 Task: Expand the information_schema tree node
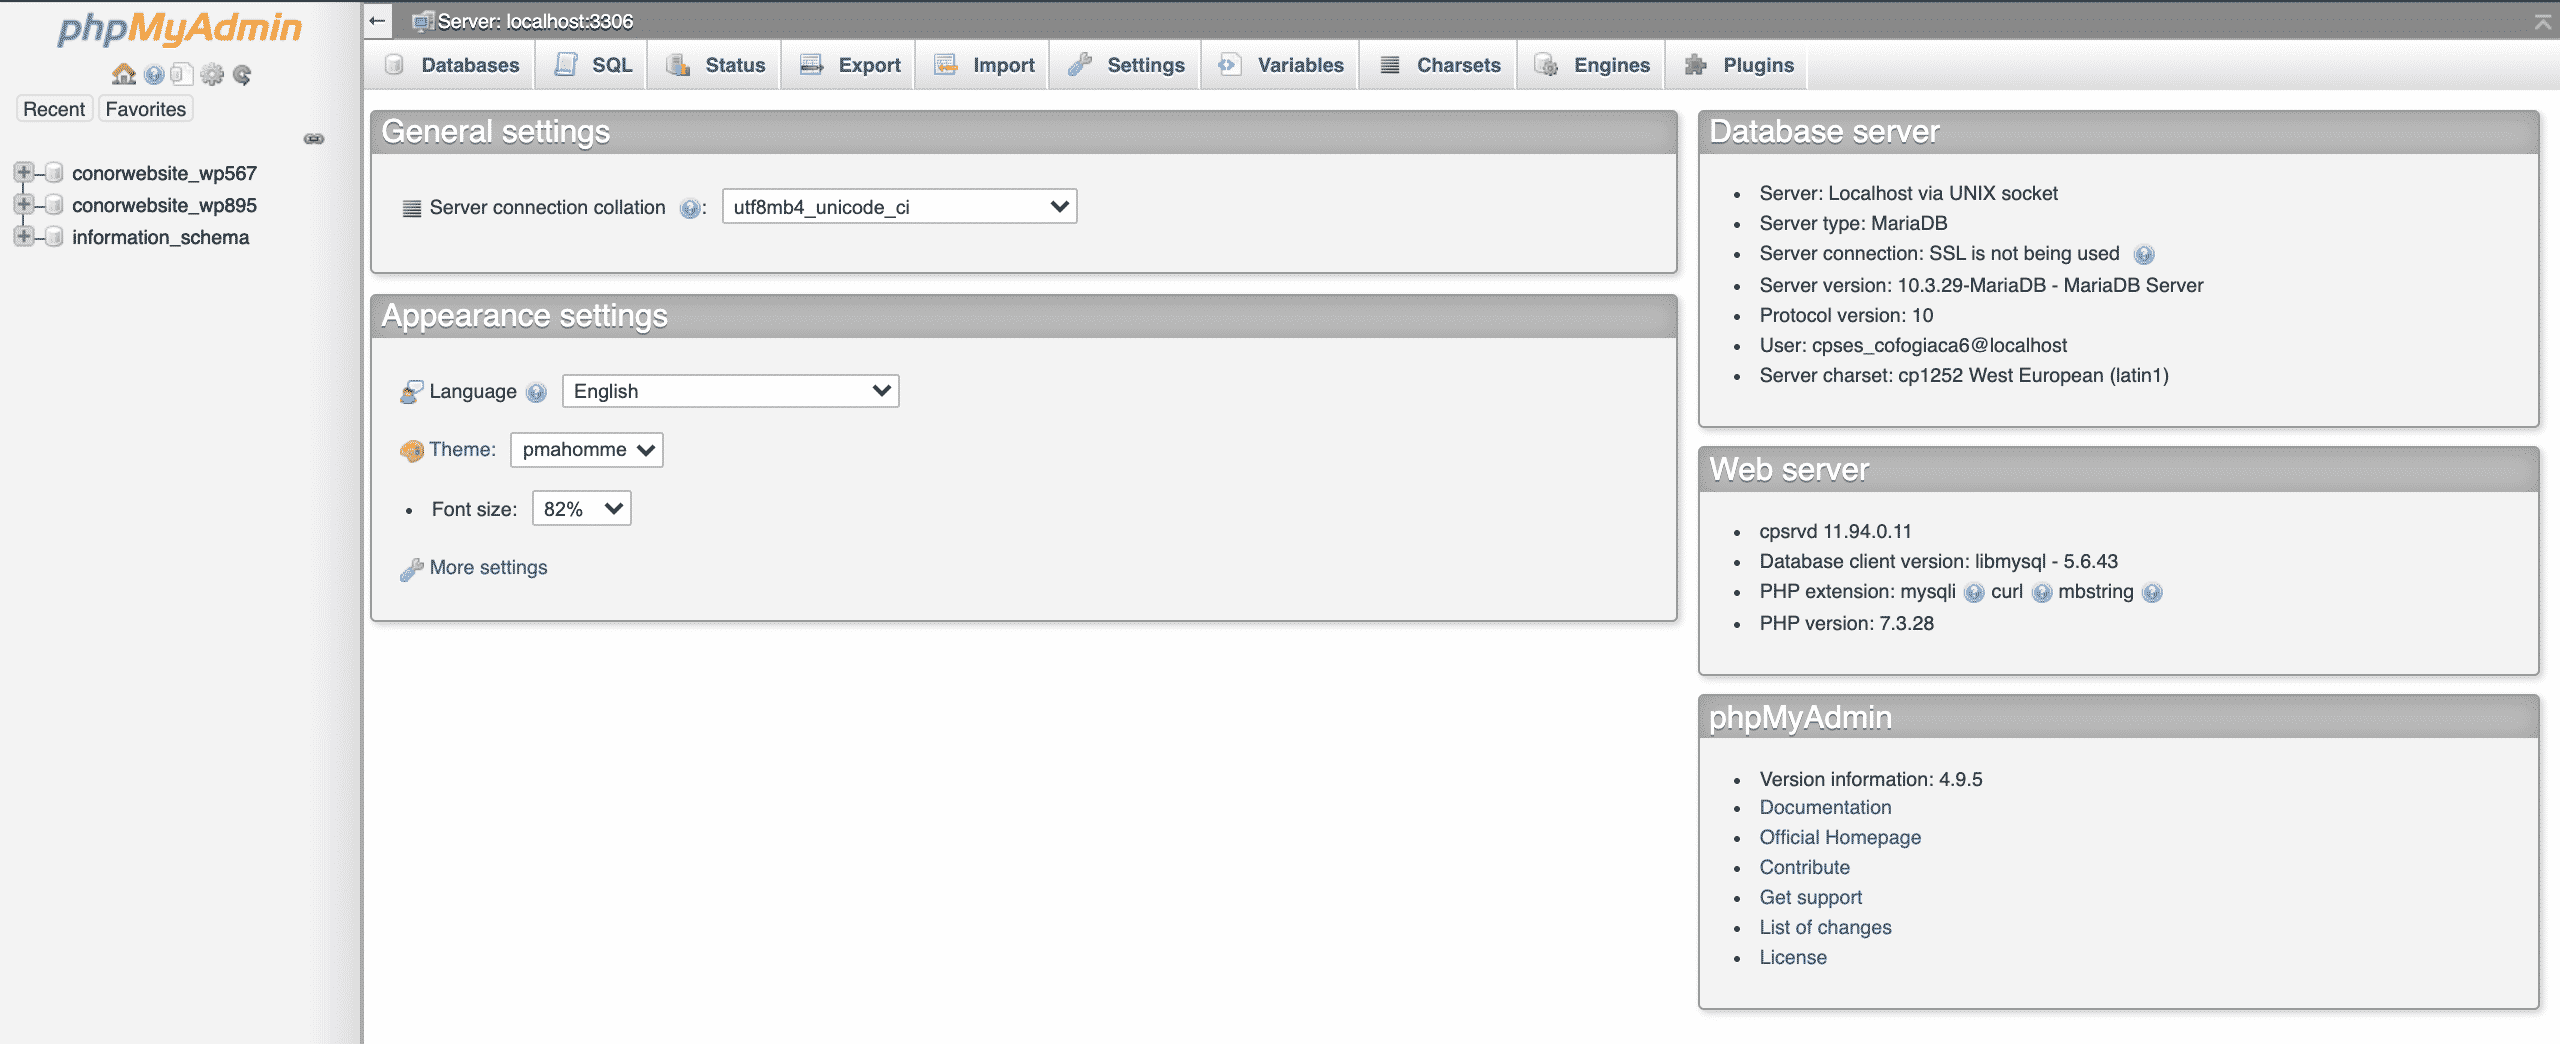(x=24, y=236)
